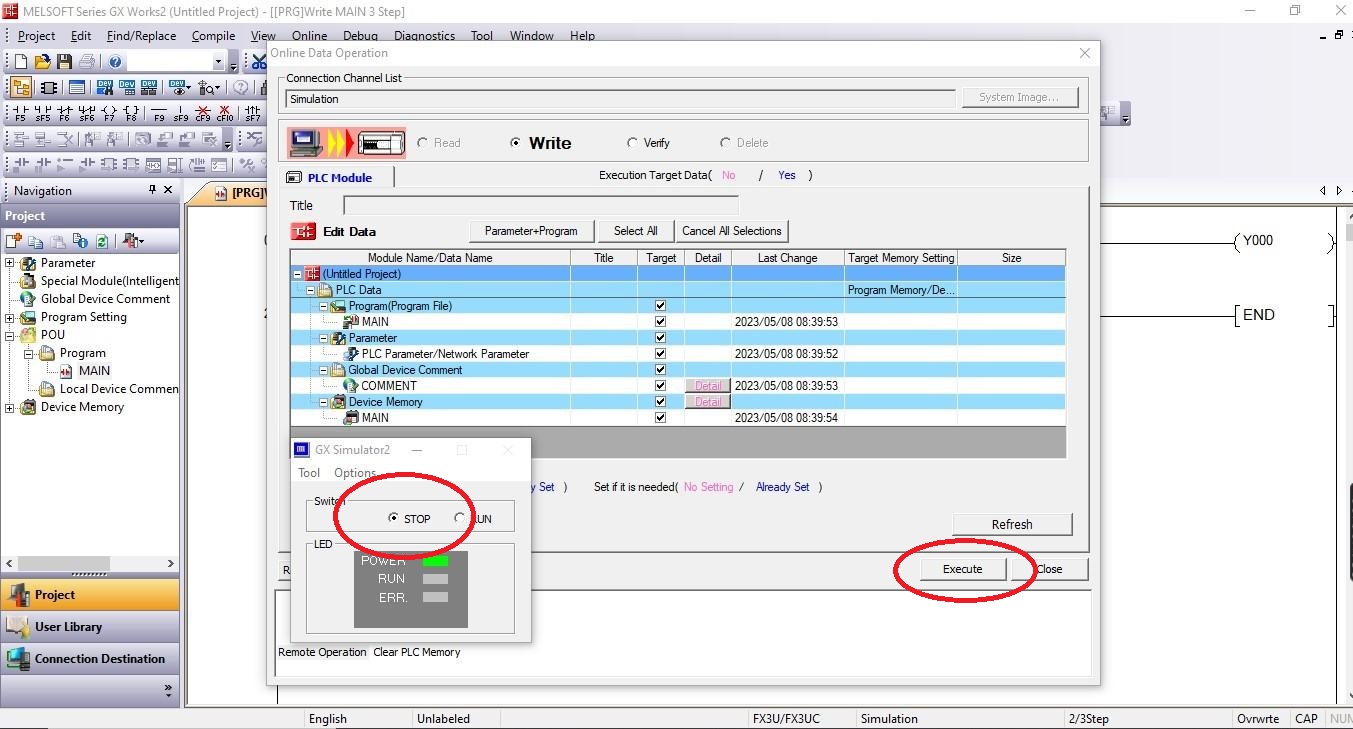
Task: Click the DEV binoculars cross reference icon
Action: pos(105,88)
